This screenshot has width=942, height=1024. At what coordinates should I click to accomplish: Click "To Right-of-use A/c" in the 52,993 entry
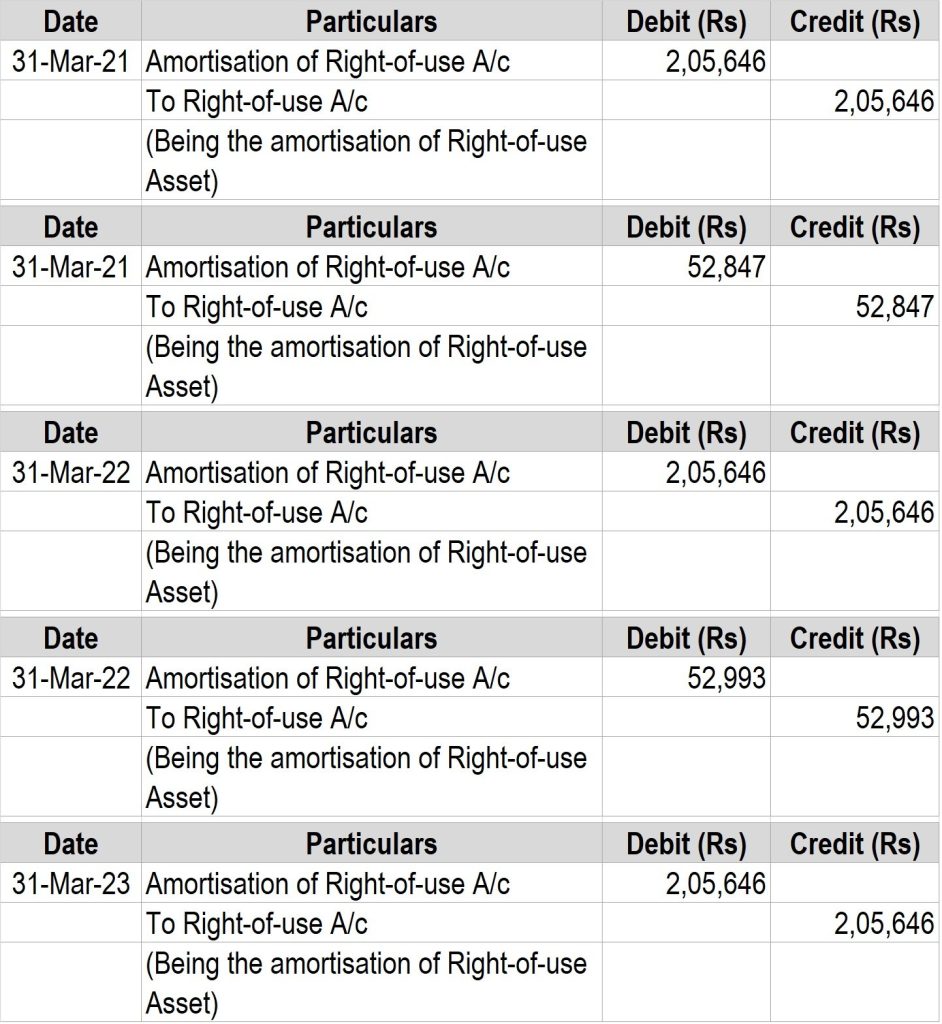point(257,718)
